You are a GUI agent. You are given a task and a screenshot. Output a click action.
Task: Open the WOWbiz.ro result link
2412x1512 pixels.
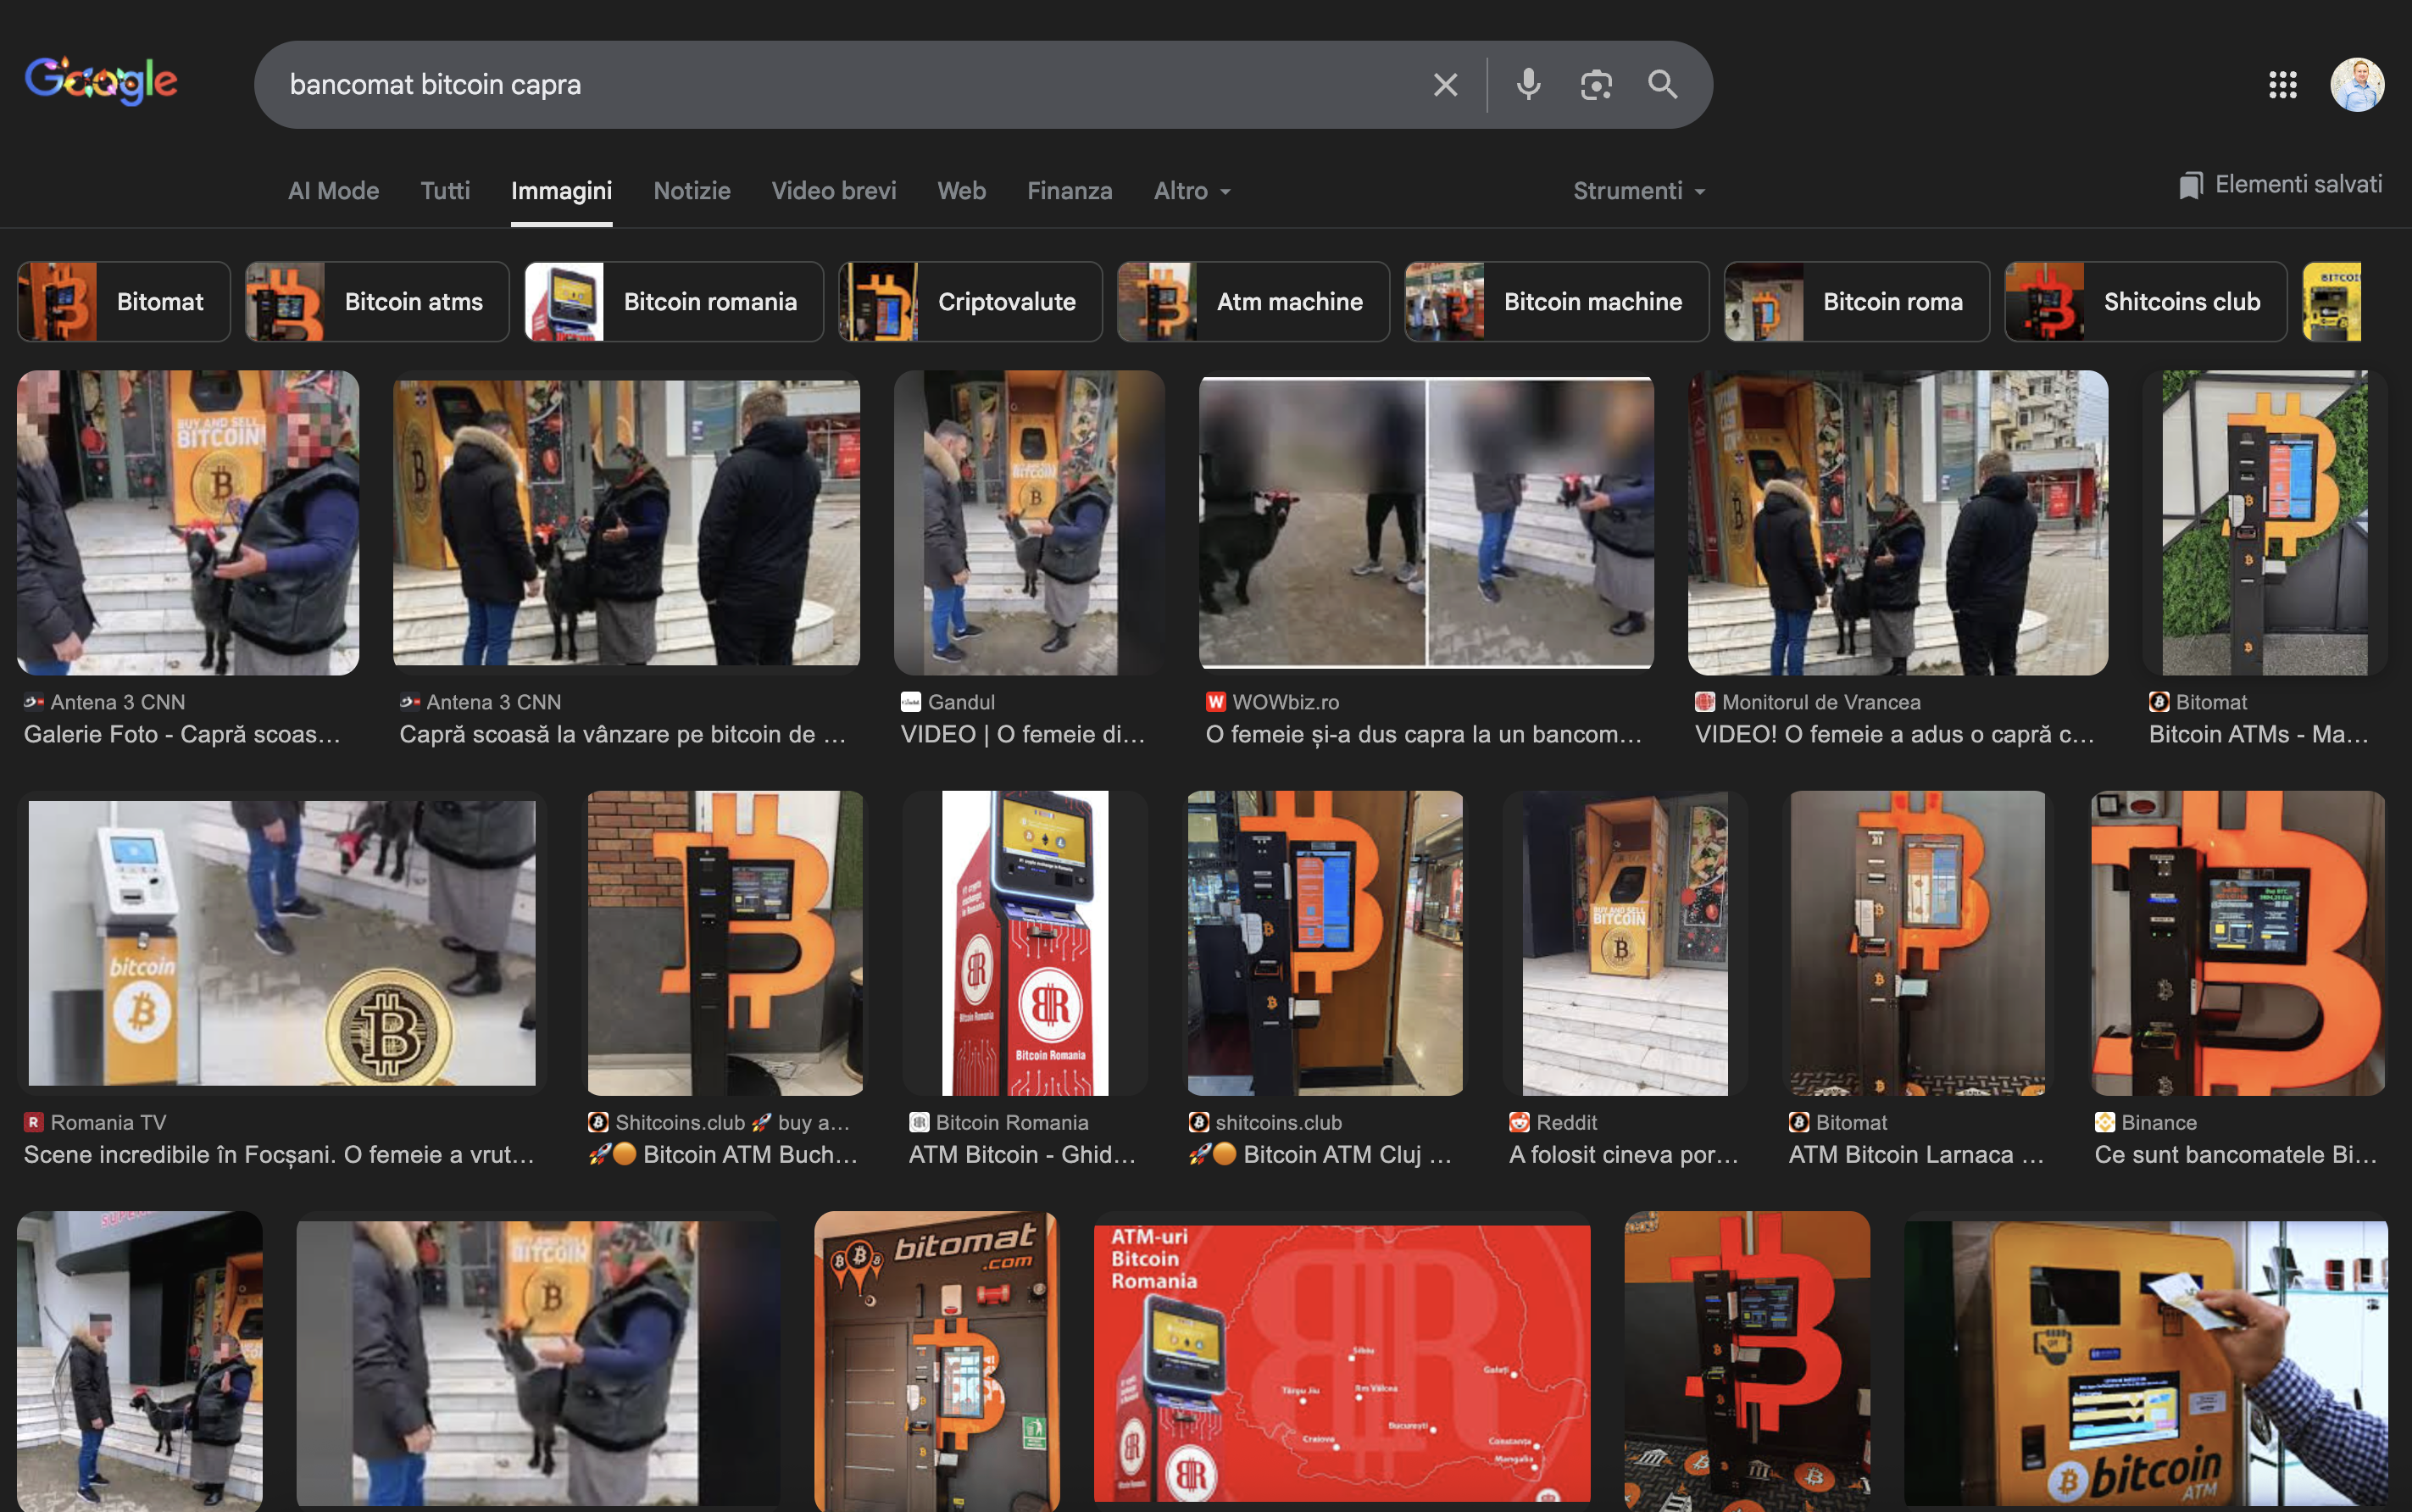click(1423, 734)
